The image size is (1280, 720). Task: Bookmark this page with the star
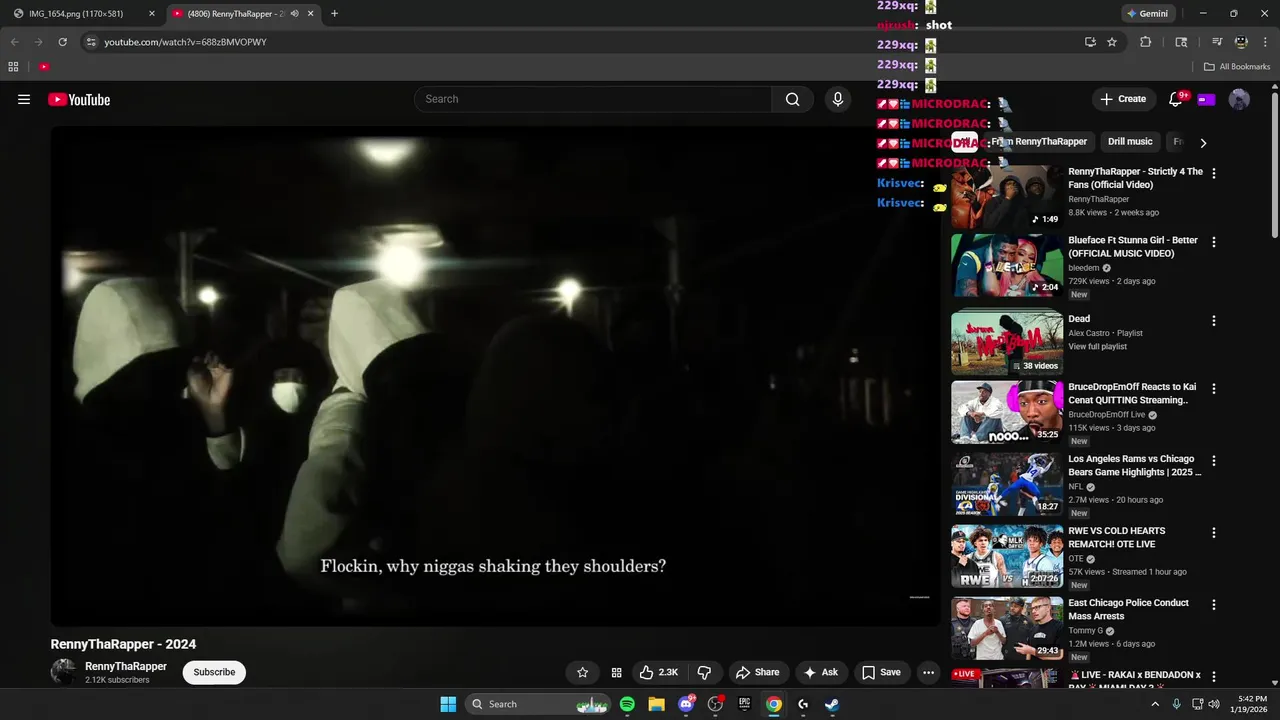coord(1112,42)
